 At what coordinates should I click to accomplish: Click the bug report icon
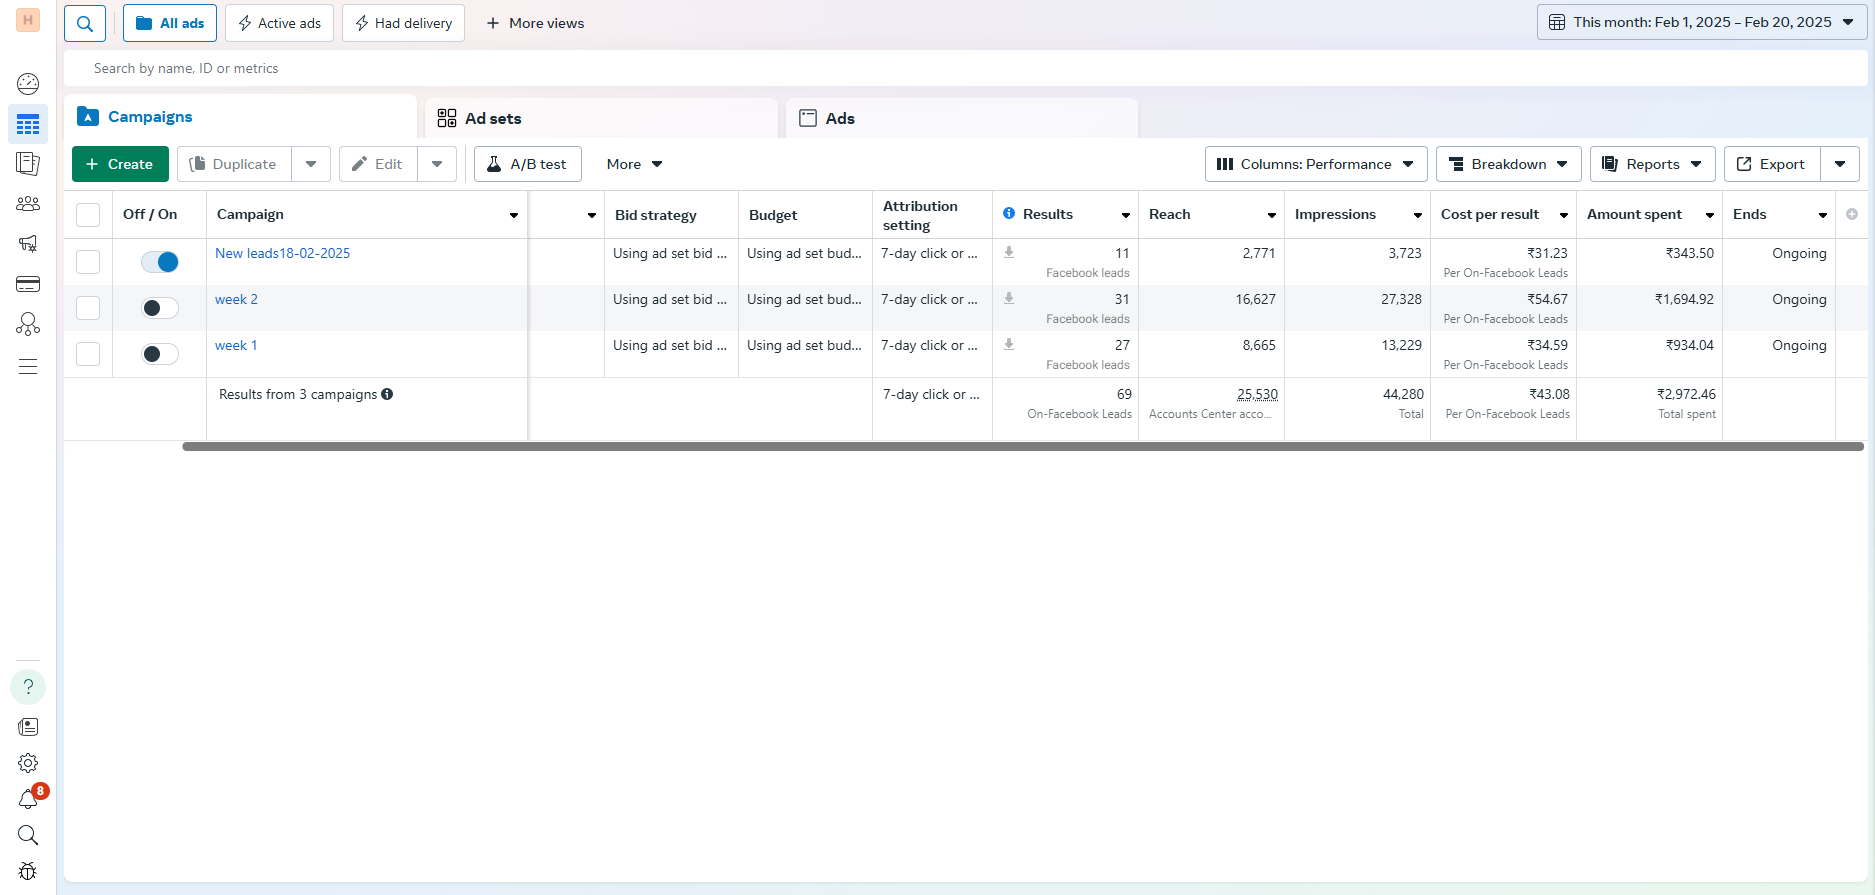click(x=28, y=871)
